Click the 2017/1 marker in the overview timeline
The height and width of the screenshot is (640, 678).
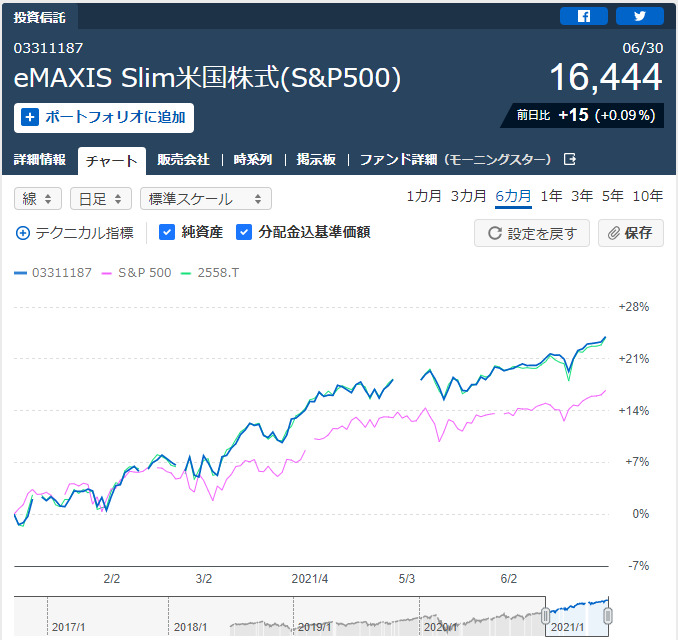pos(68,627)
